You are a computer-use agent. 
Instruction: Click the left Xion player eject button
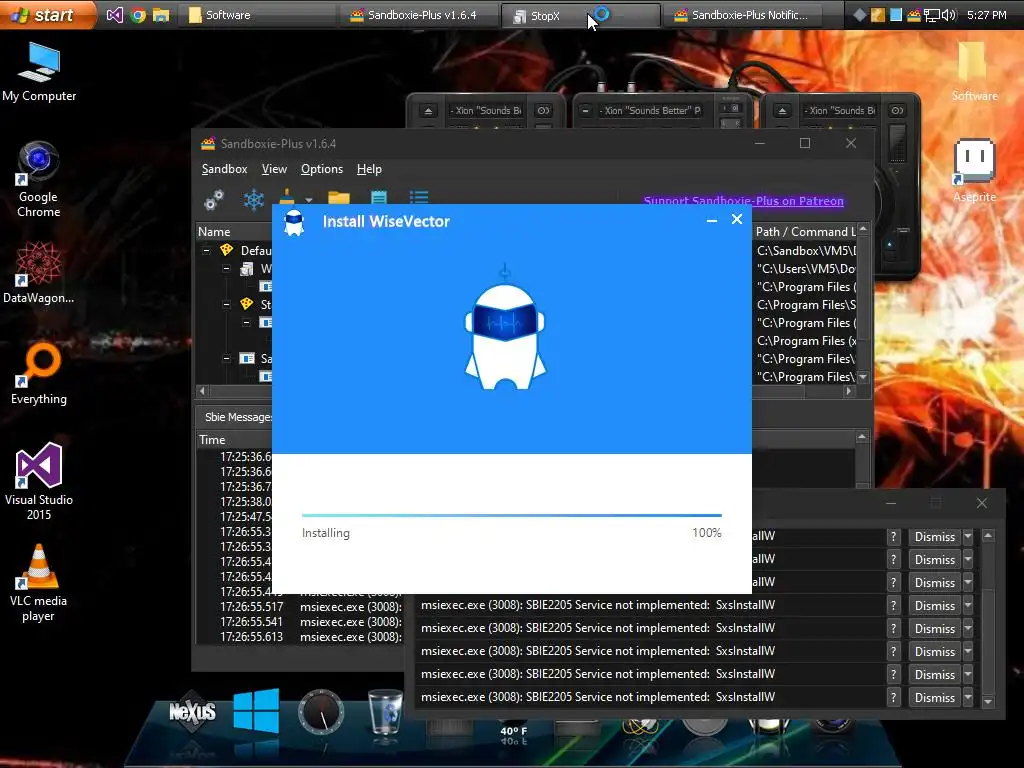pos(428,111)
